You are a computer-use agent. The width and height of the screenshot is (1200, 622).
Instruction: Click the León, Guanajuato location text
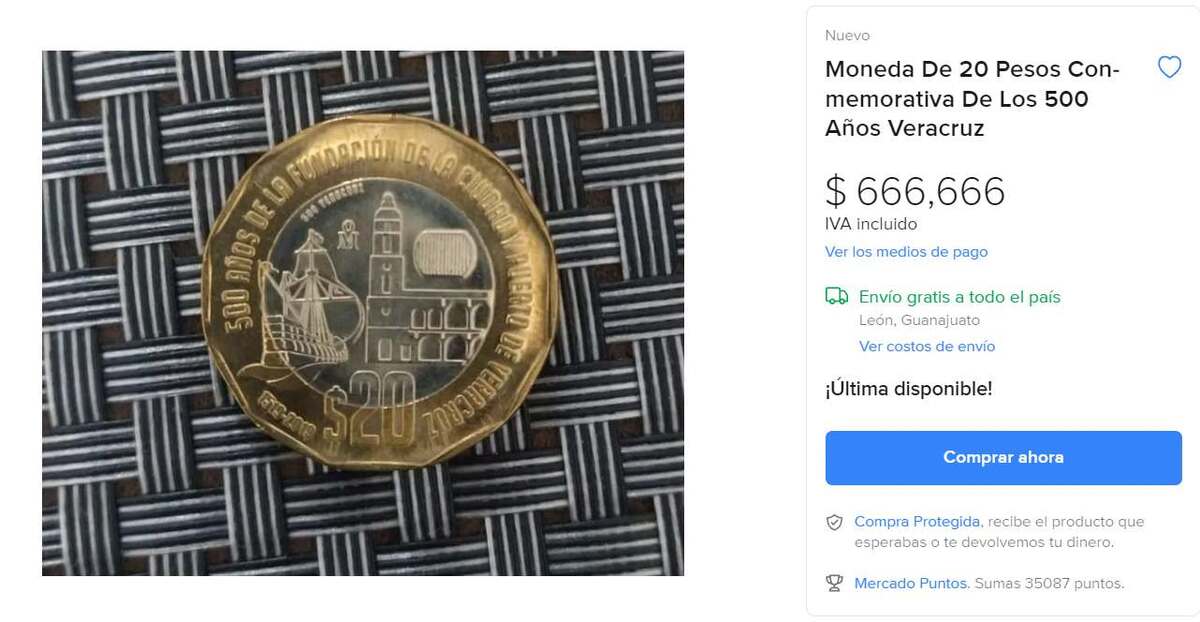pyautogui.click(x=919, y=321)
